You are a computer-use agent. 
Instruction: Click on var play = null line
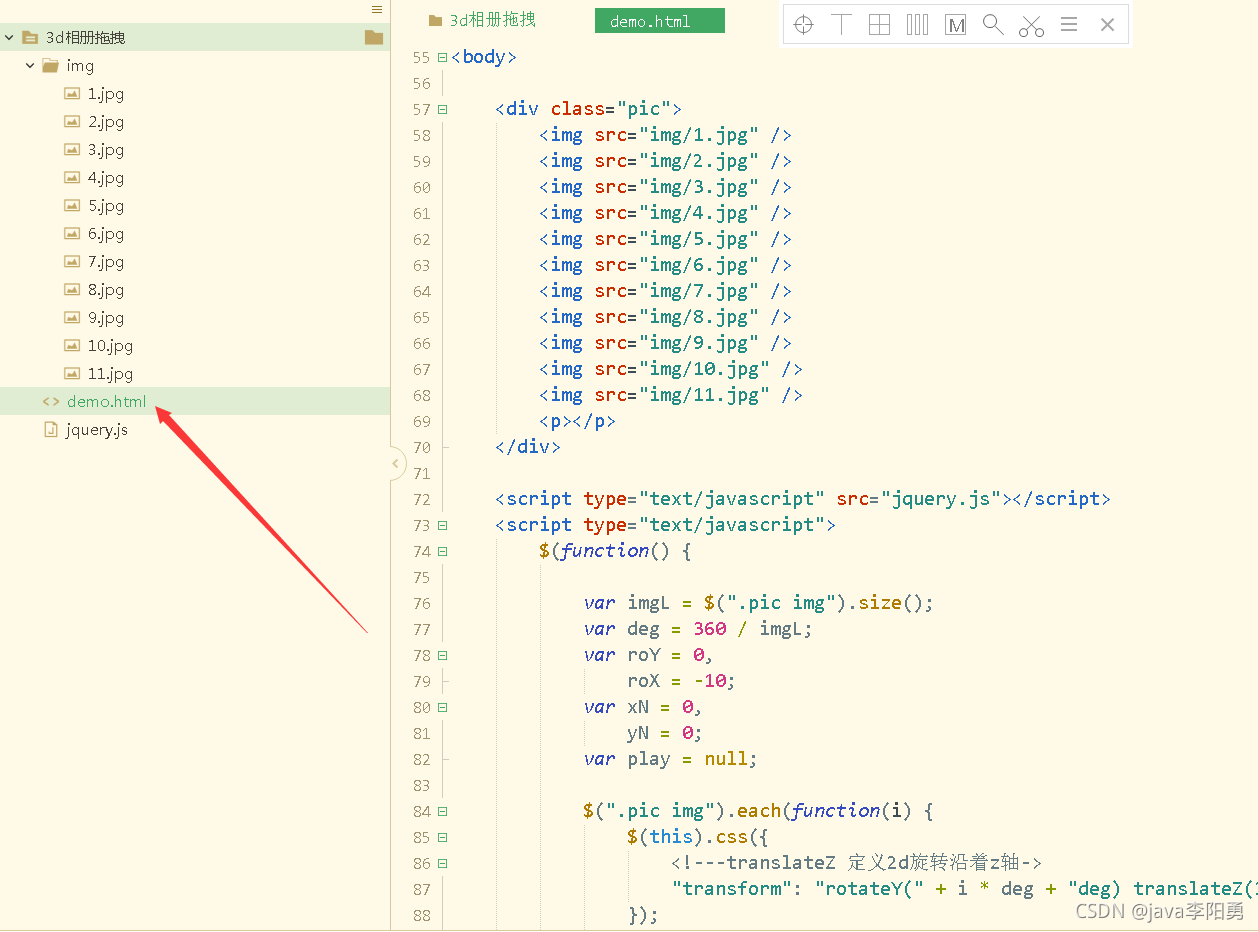point(671,759)
